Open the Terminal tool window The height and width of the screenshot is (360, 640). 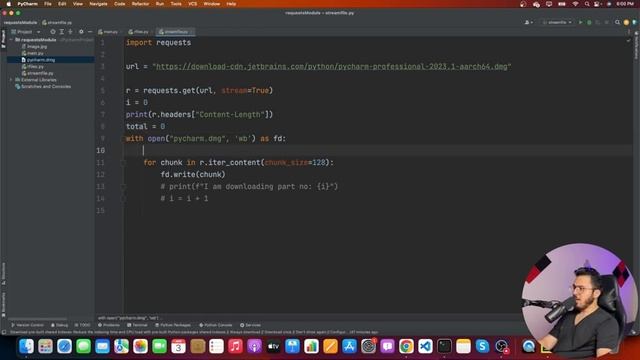137,325
